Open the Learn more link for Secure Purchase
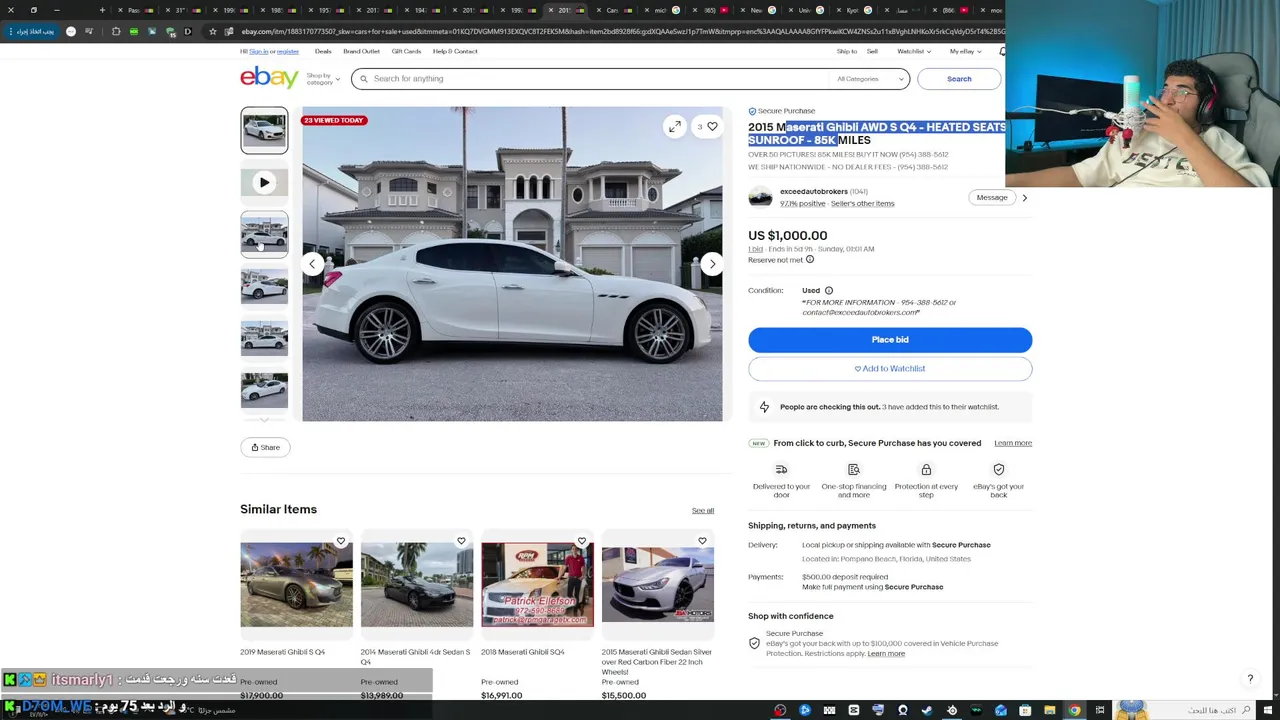Image resolution: width=1280 pixels, height=720 pixels. point(1013,443)
